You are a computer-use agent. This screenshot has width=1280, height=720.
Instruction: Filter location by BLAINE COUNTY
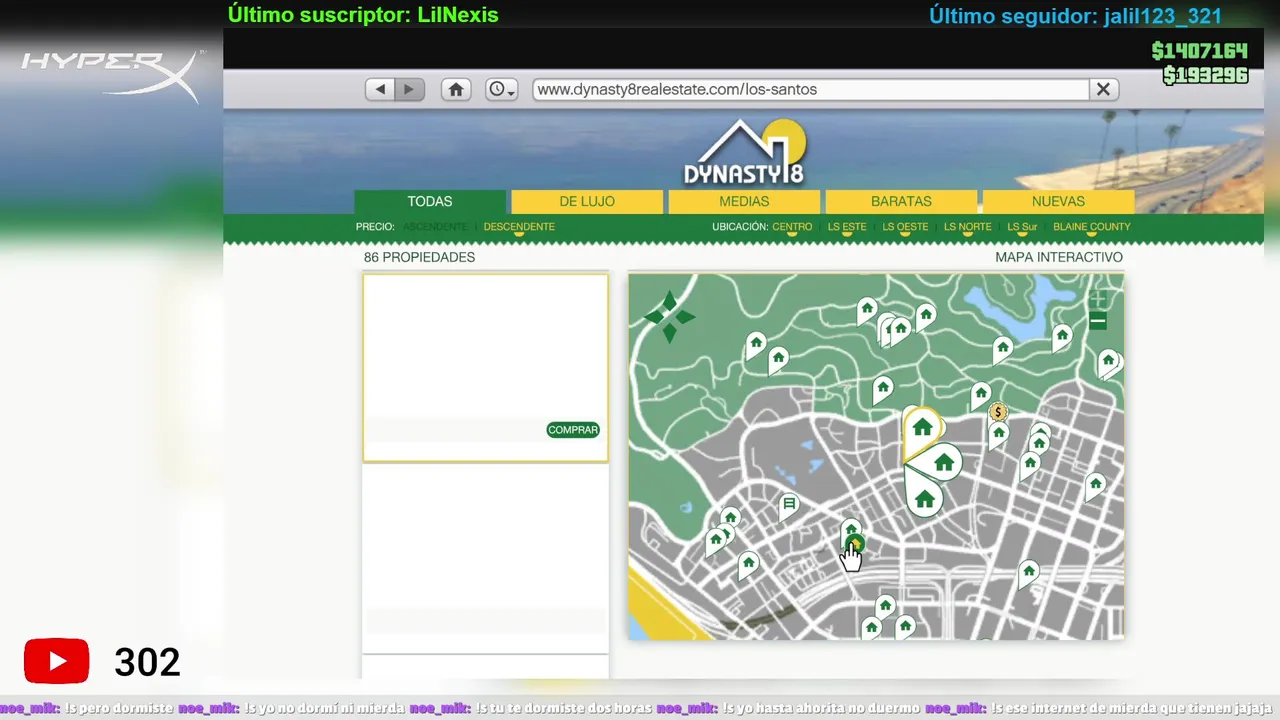click(x=1092, y=227)
